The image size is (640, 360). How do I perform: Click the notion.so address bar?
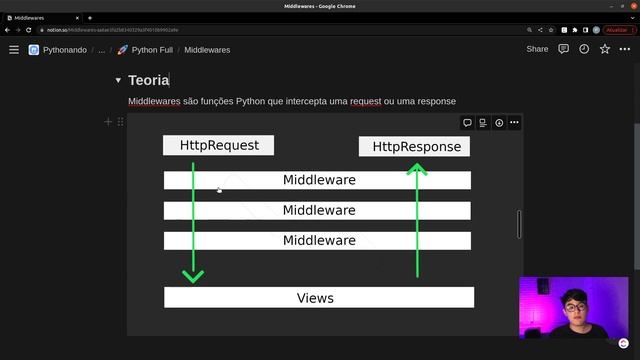point(282,30)
